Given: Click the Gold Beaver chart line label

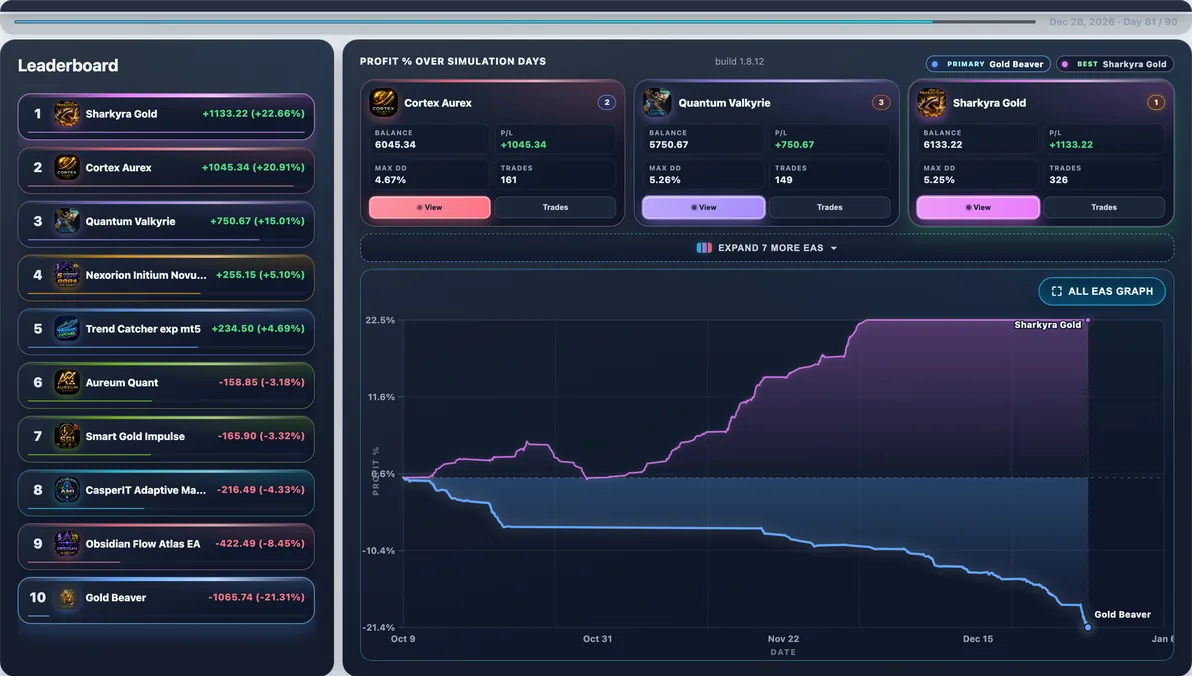Looking at the screenshot, I should click(x=1122, y=614).
